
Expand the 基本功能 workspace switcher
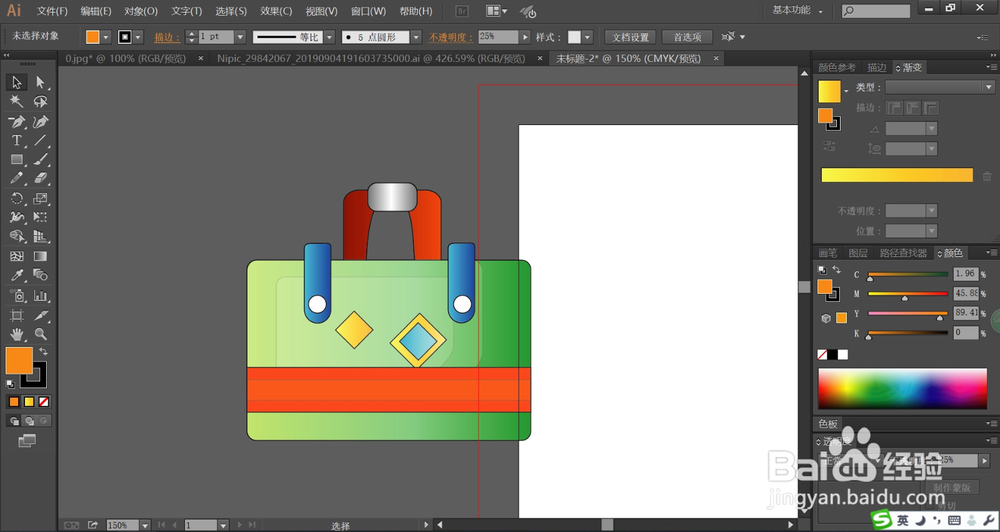click(x=799, y=11)
